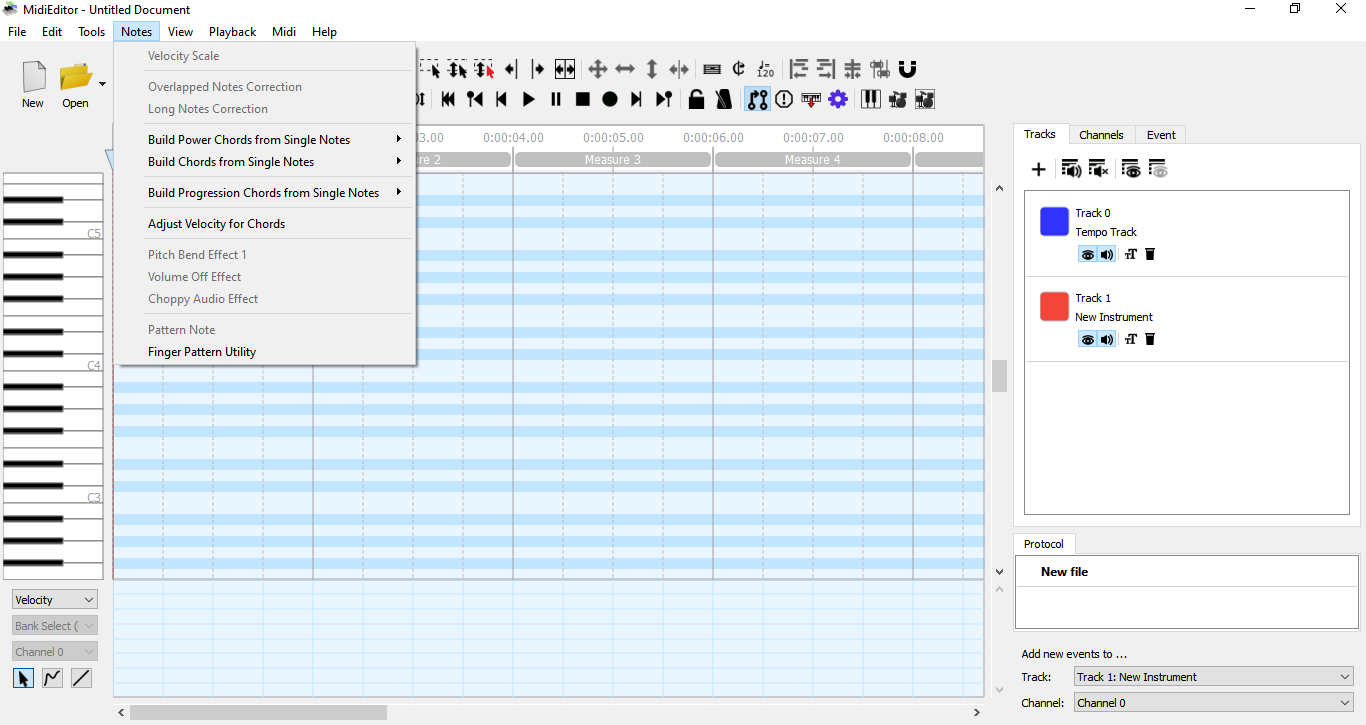Click the piano keys icon in toolbar
The height and width of the screenshot is (725, 1366).
(x=870, y=99)
